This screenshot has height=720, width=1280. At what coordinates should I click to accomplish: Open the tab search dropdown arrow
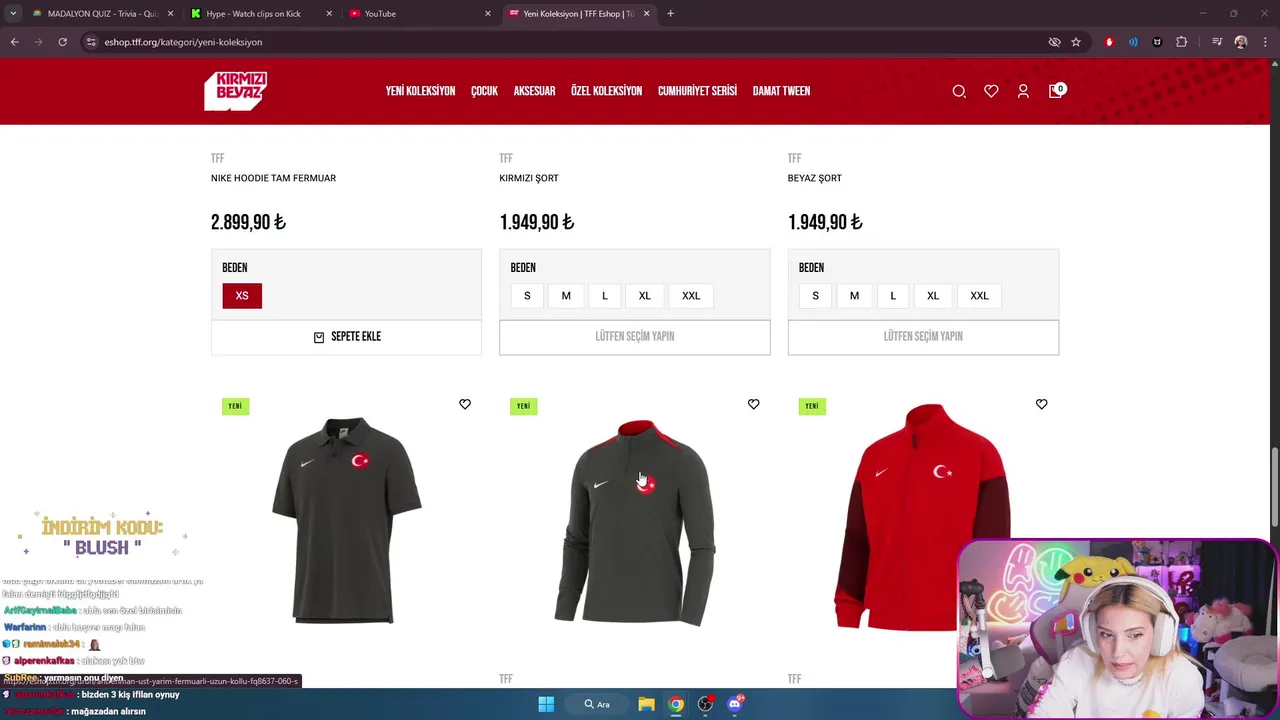(13, 13)
